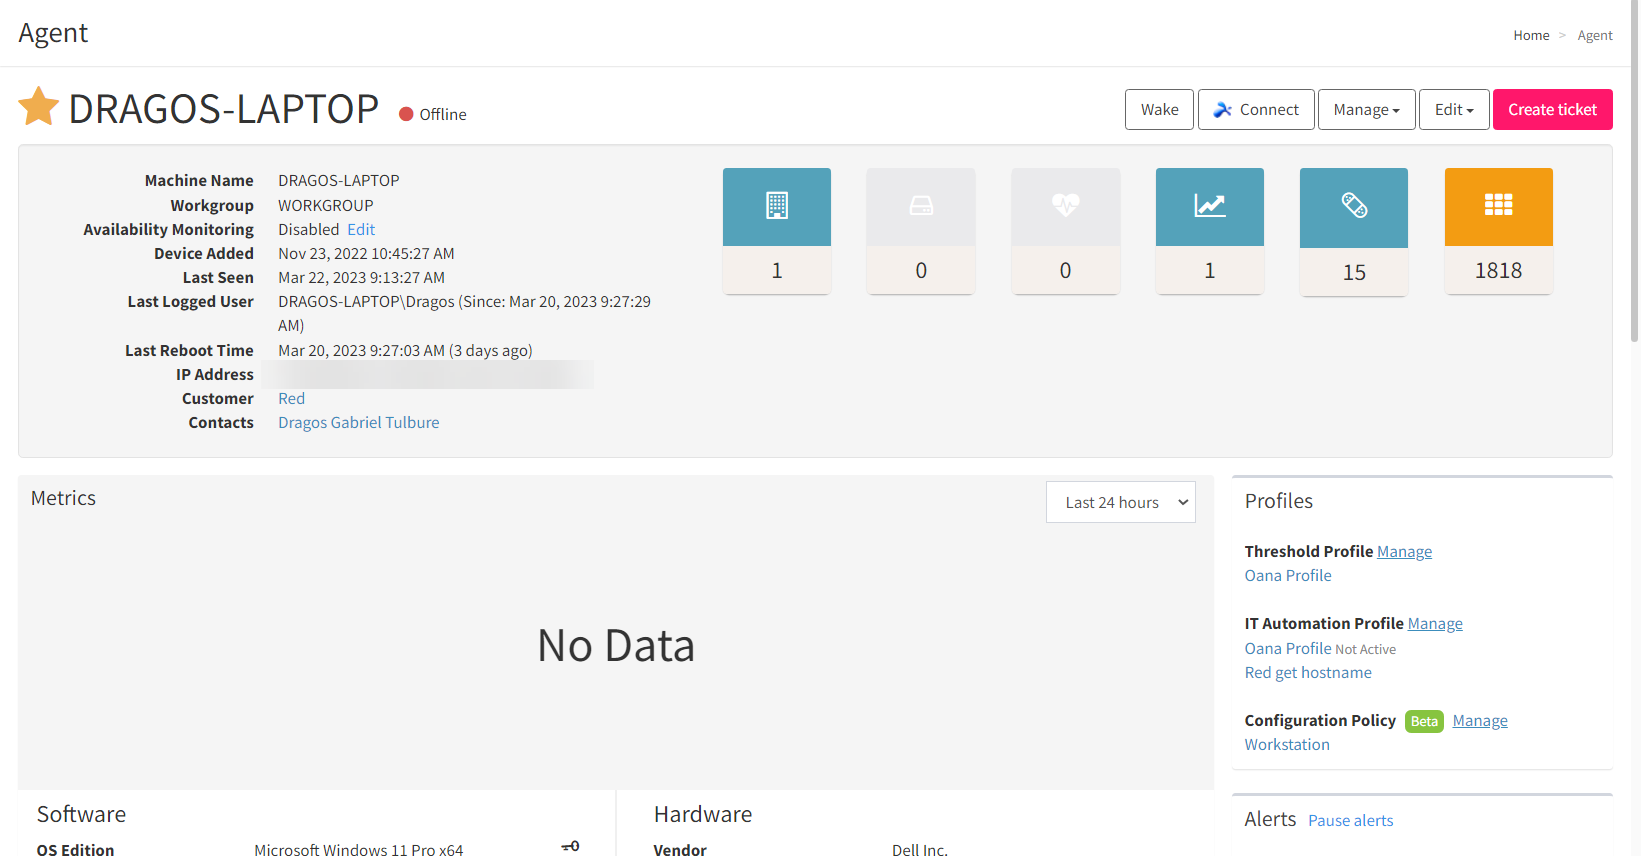Click the Metrics panel heading
This screenshot has height=856, width=1641.
click(x=63, y=498)
